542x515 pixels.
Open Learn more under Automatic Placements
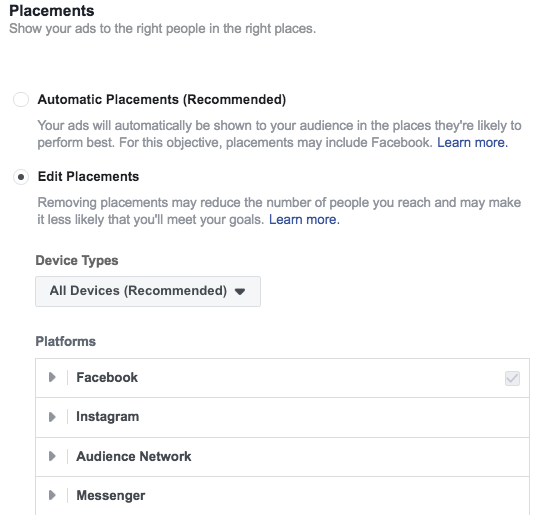[473, 142]
